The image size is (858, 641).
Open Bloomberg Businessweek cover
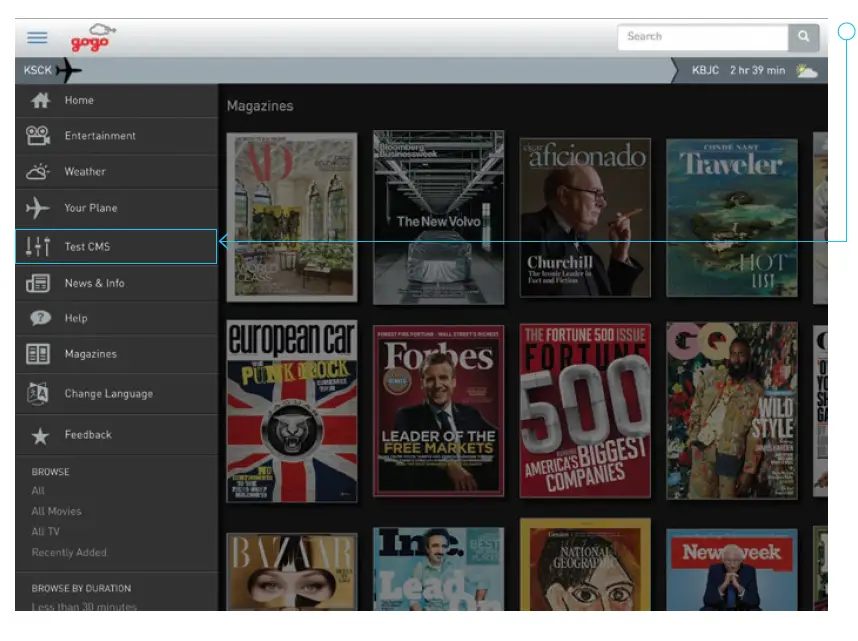point(438,217)
